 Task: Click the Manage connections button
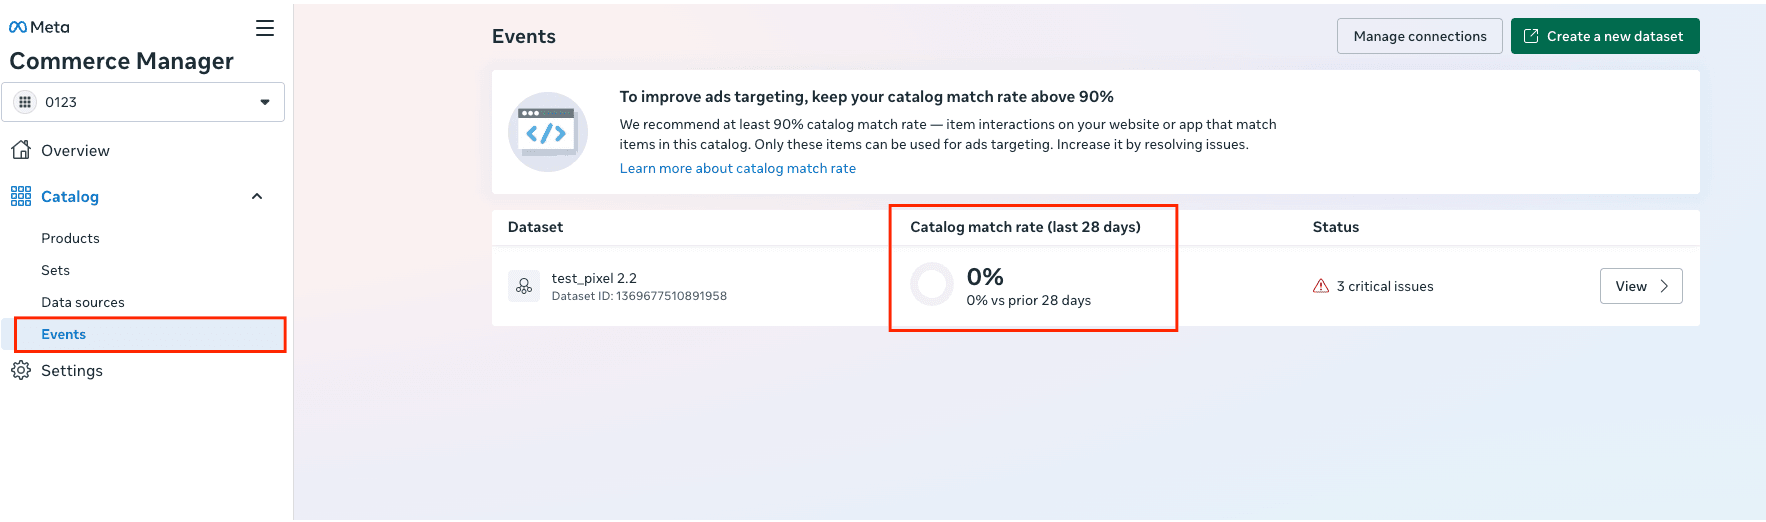1419,36
